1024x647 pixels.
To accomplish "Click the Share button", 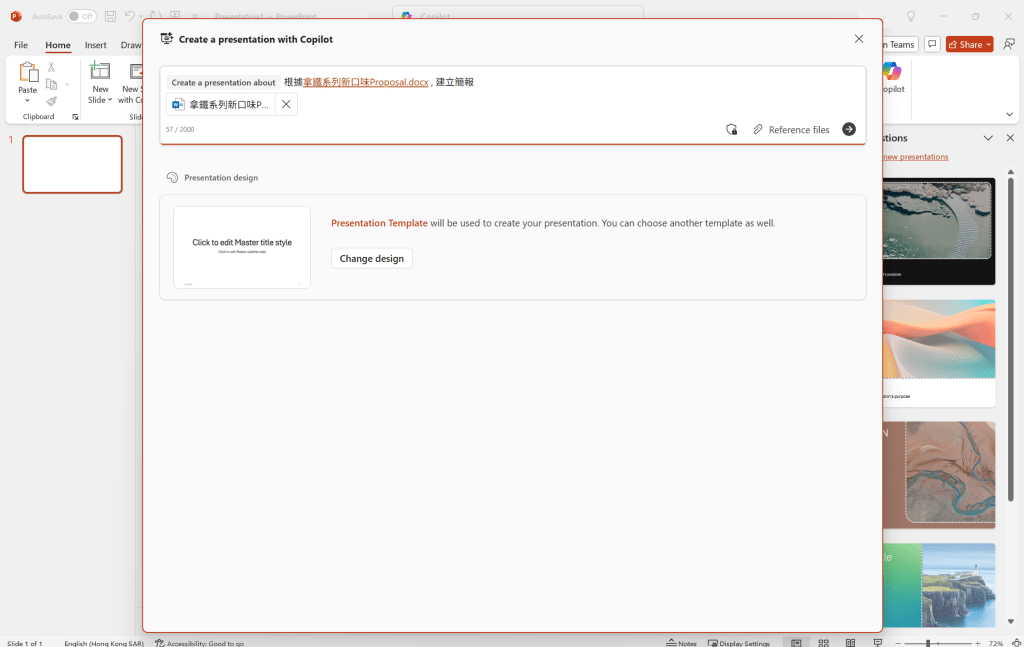I will tap(969, 44).
